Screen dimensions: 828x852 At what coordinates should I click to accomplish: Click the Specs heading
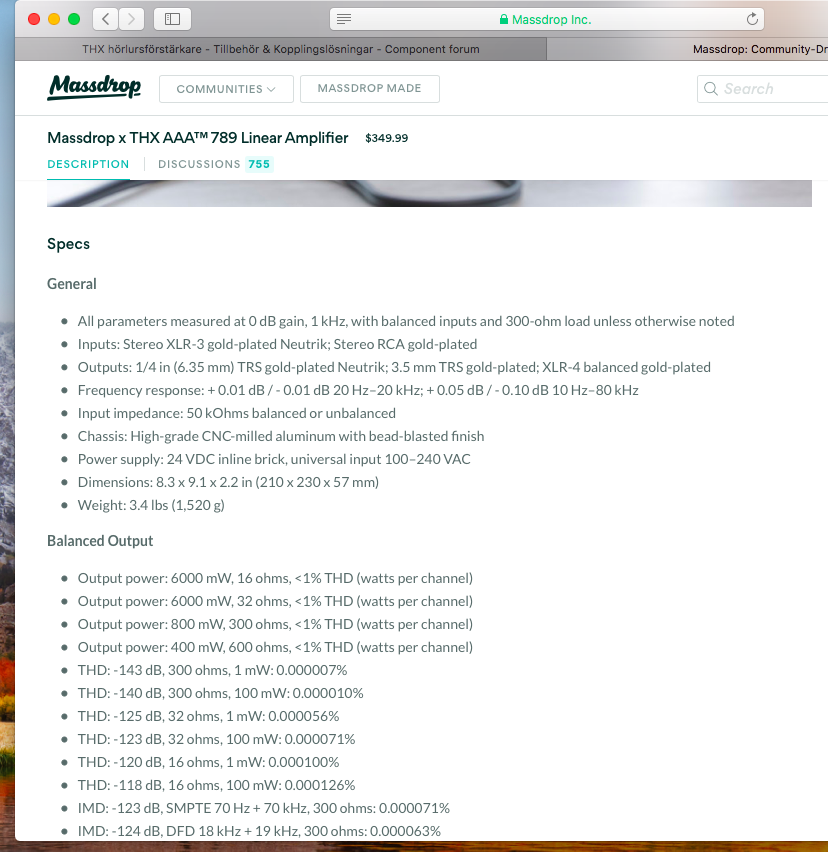tap(68, 244)
